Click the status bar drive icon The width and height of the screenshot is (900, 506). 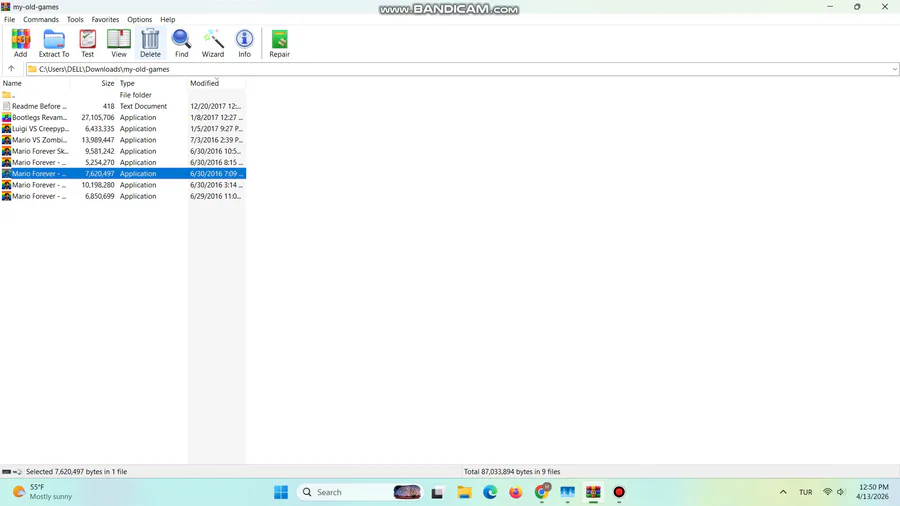coord(6,472)
